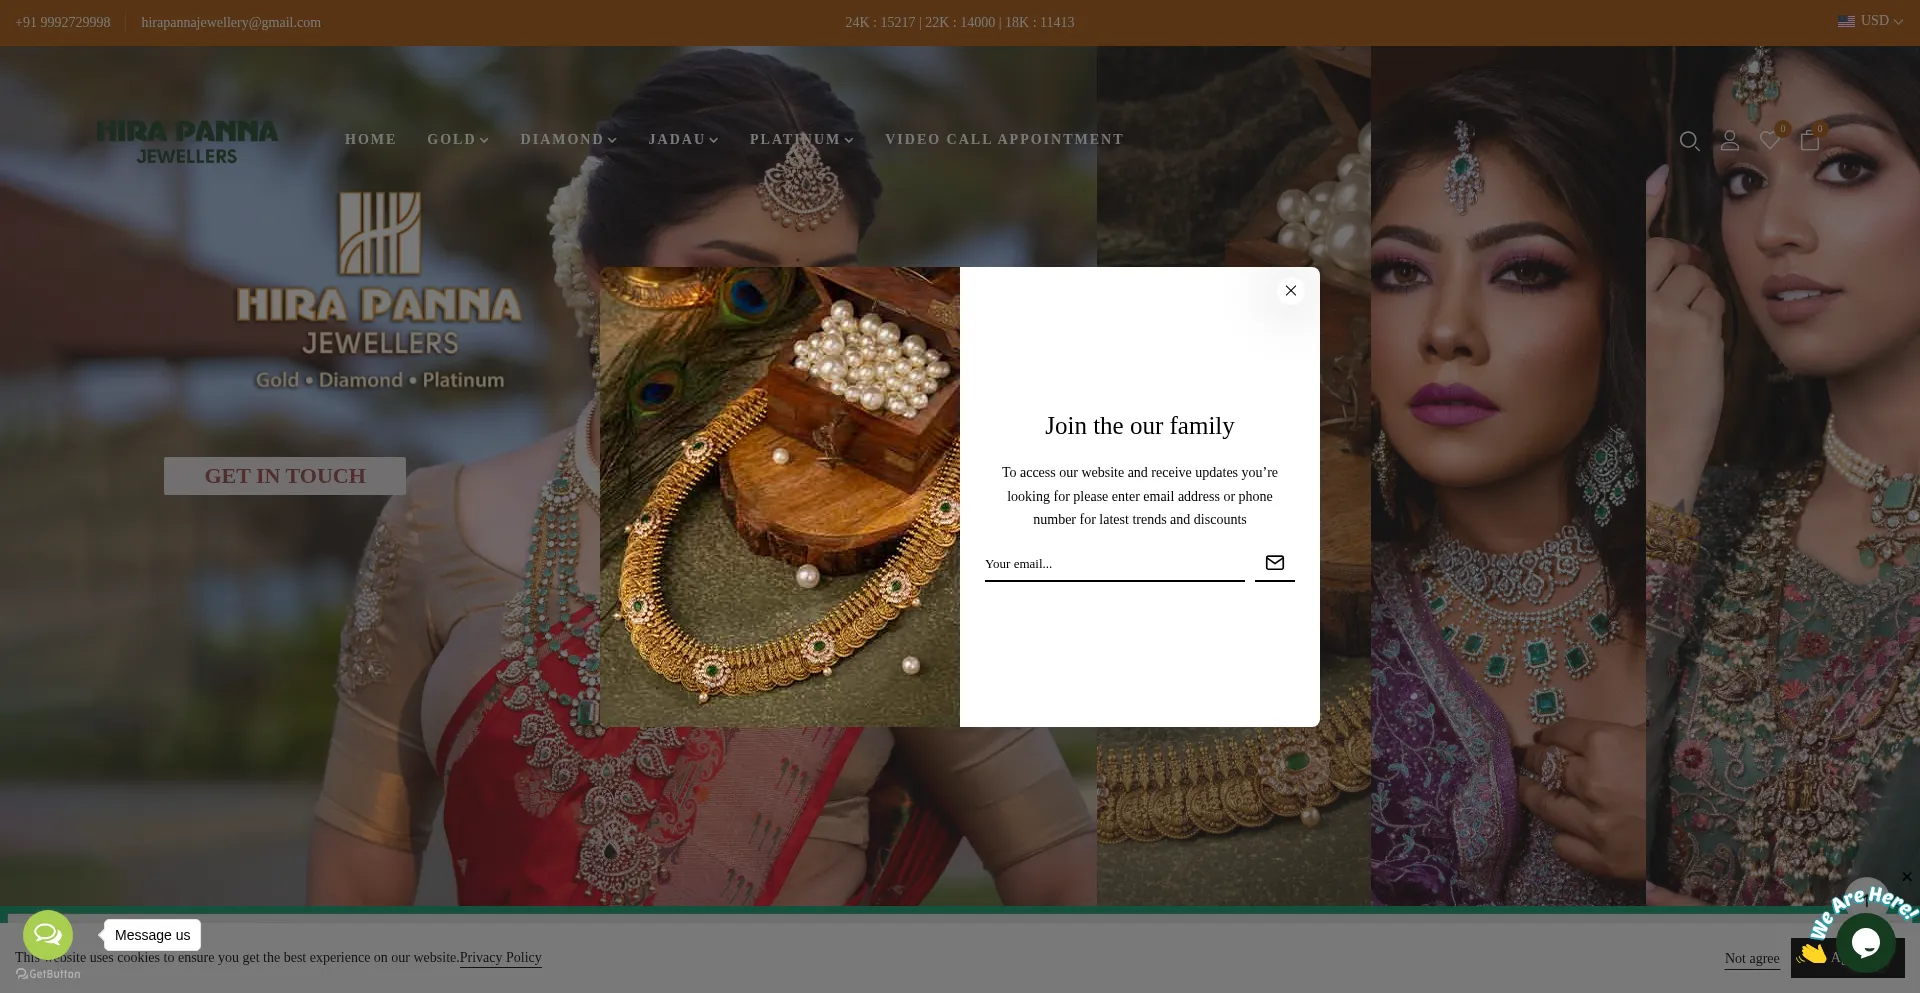
Task: Click the GetButton branding link
Action: point(48,974)
